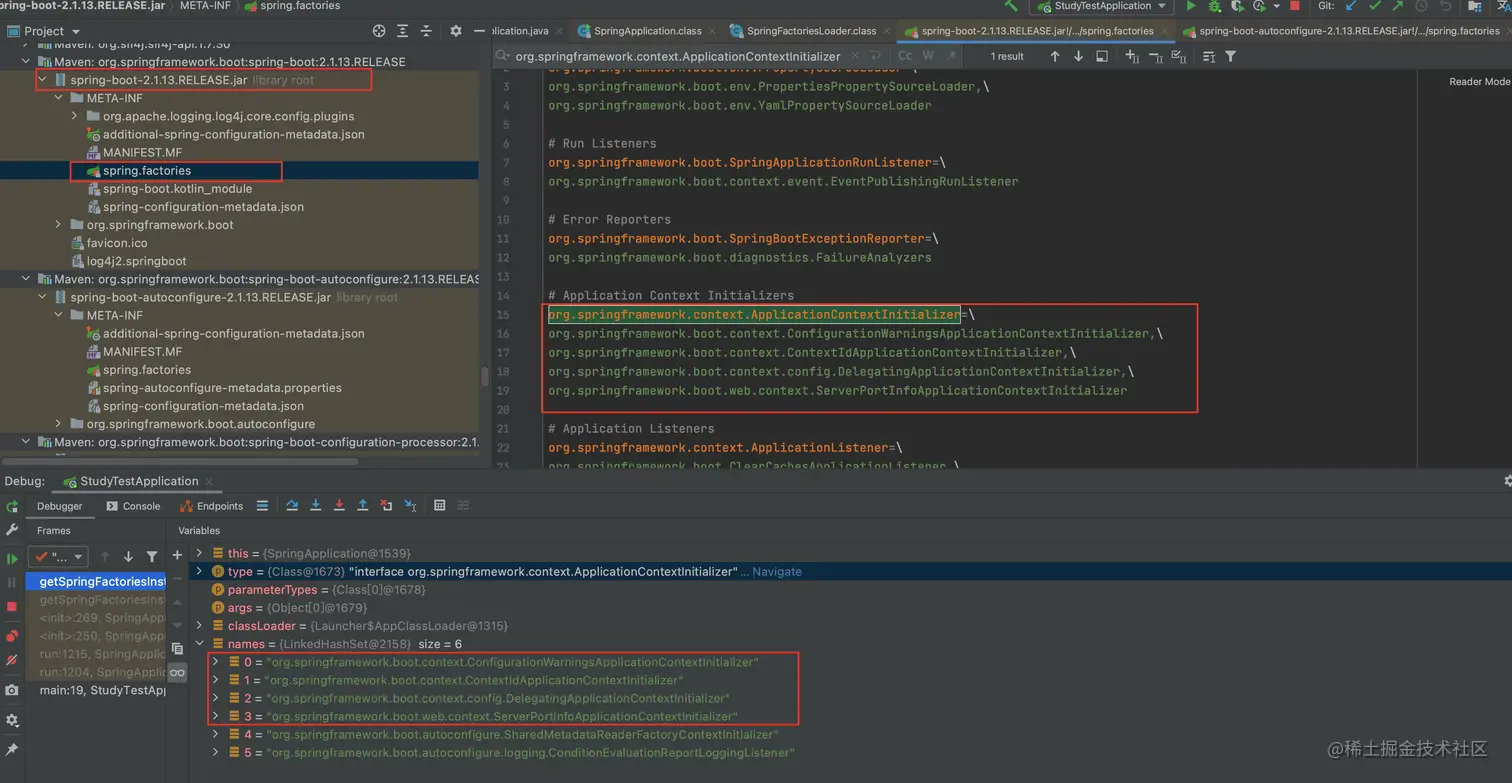Open the StudyTestApplication run configuration dropdown
The image size is (1512, 783).
coord(1102,6)
